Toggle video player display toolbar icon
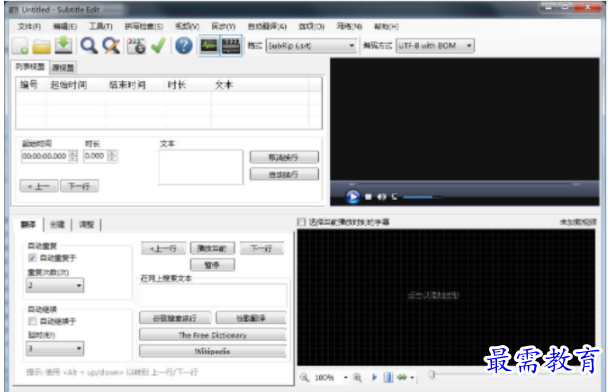 231,46
